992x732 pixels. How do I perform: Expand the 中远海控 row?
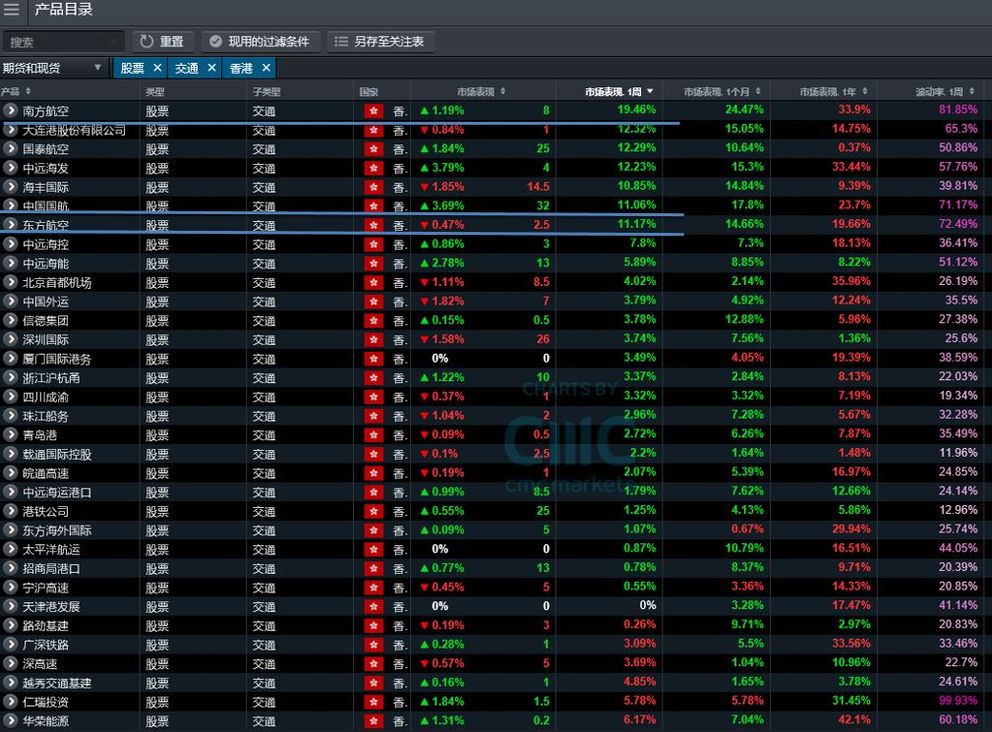10,244
